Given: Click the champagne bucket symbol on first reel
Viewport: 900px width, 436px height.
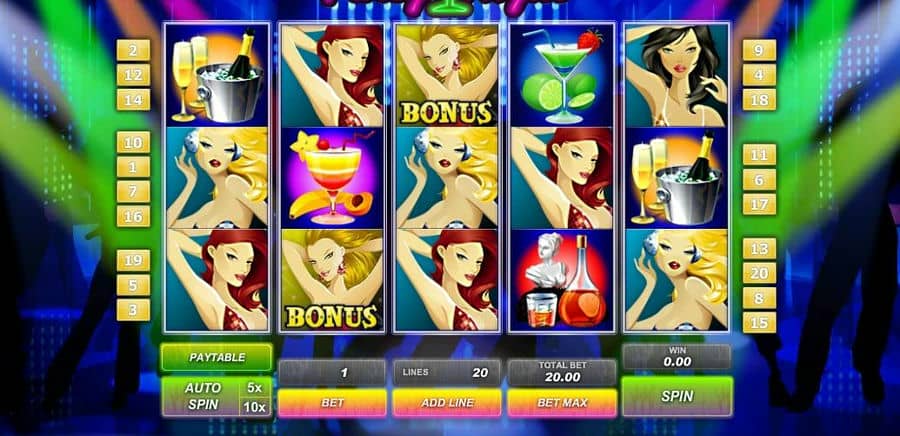Looking at the screenshot, I should pos(218,75).
